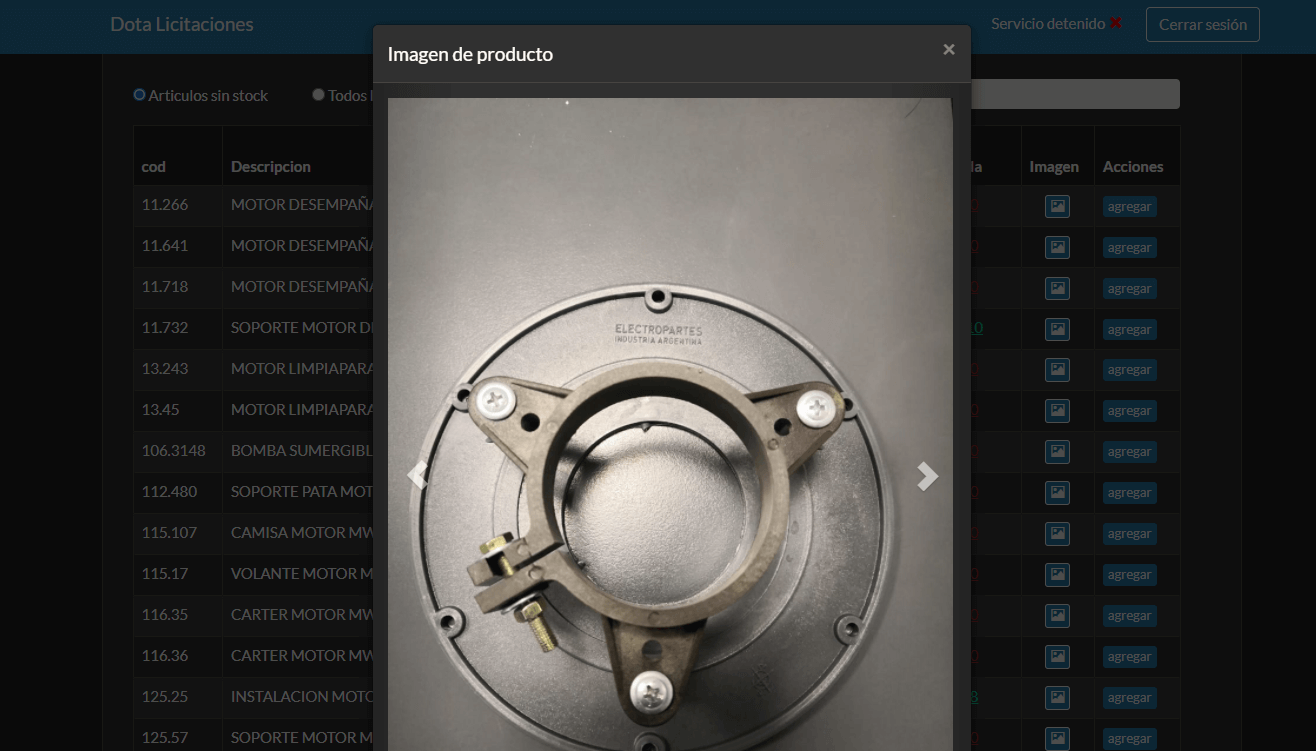This screenshot has height=751, width=1316.
Task: Open image icon for item 125.25
Action: point(1057,698)
